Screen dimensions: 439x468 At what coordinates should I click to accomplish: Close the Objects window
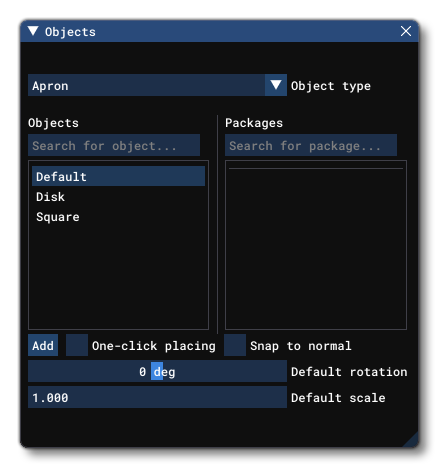[406, 31]
